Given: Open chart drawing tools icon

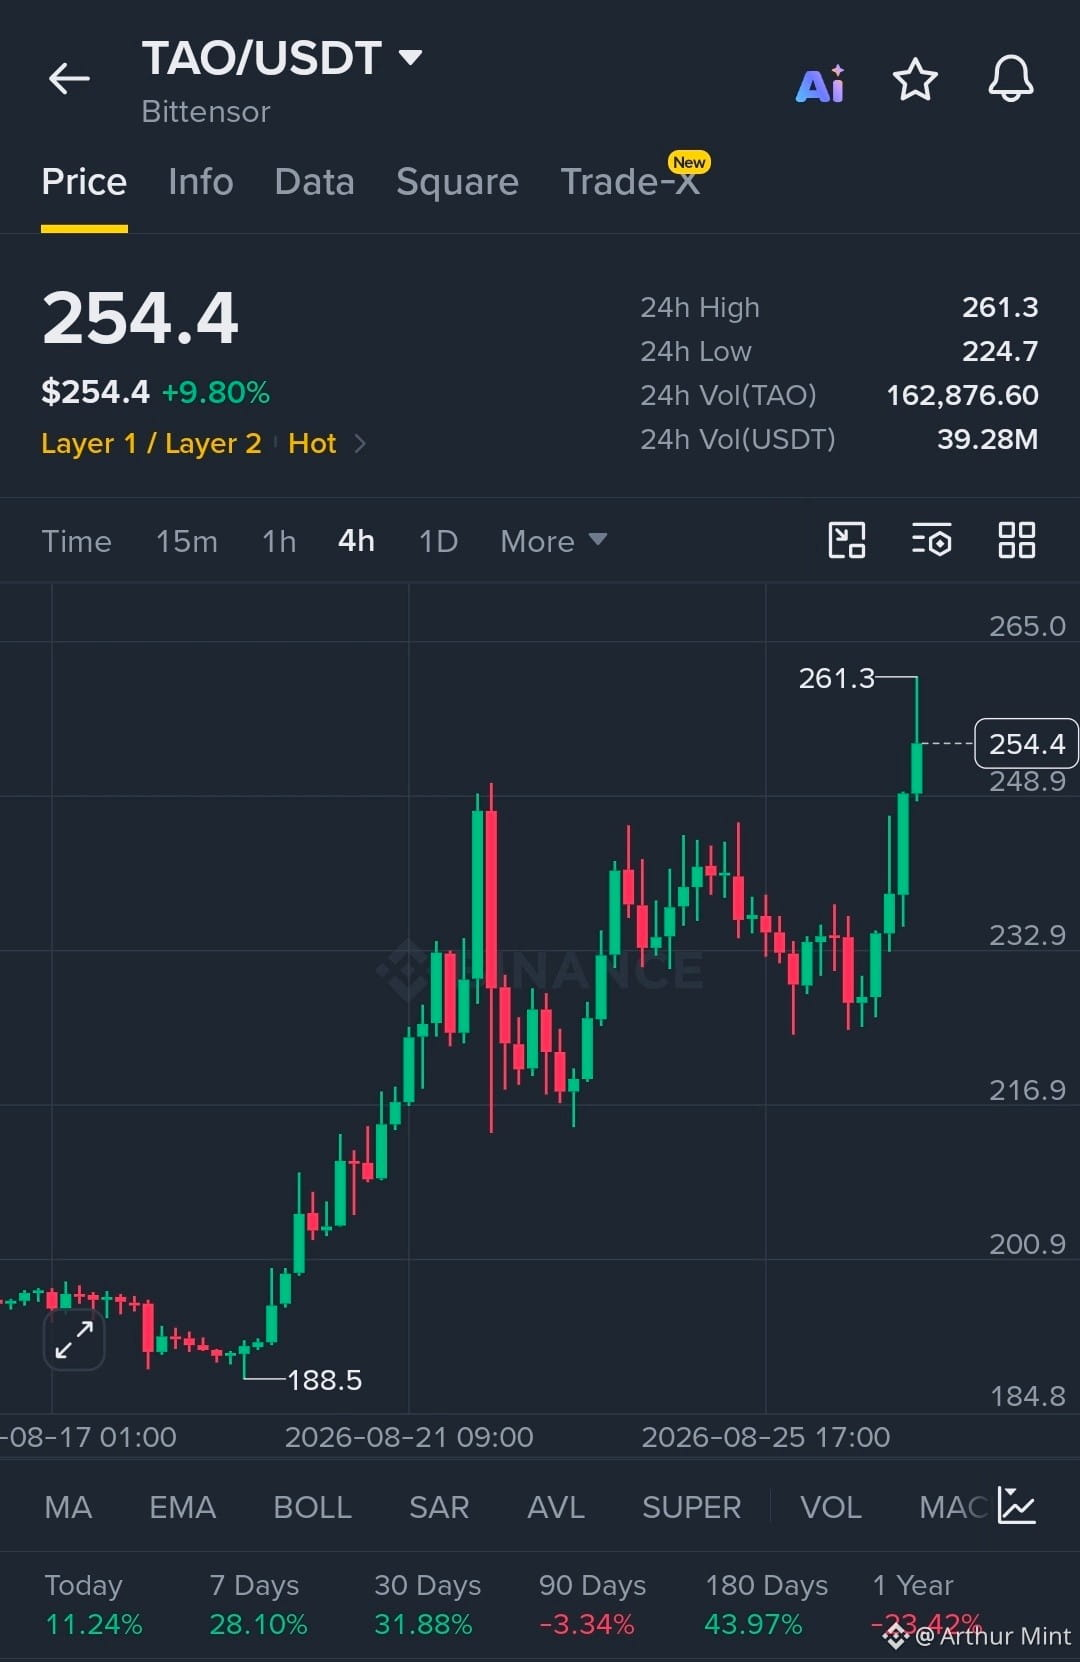Looking at the screenshot, I should coord(847,540).
